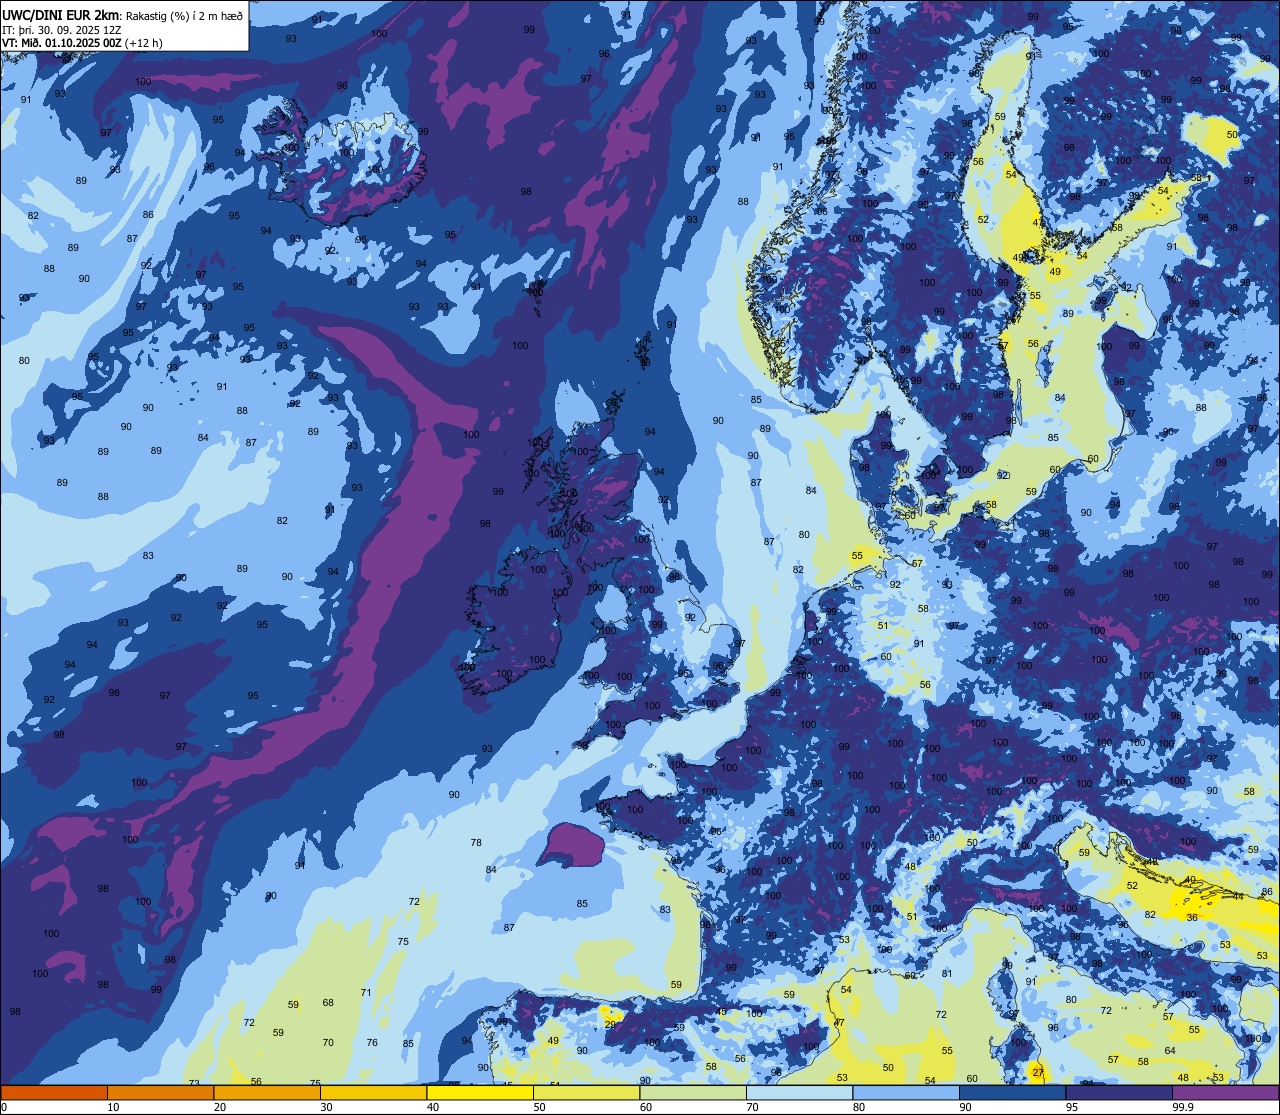Click the 'VT: Mið. 01.10.2025 00Z' line

click(62, 43)
